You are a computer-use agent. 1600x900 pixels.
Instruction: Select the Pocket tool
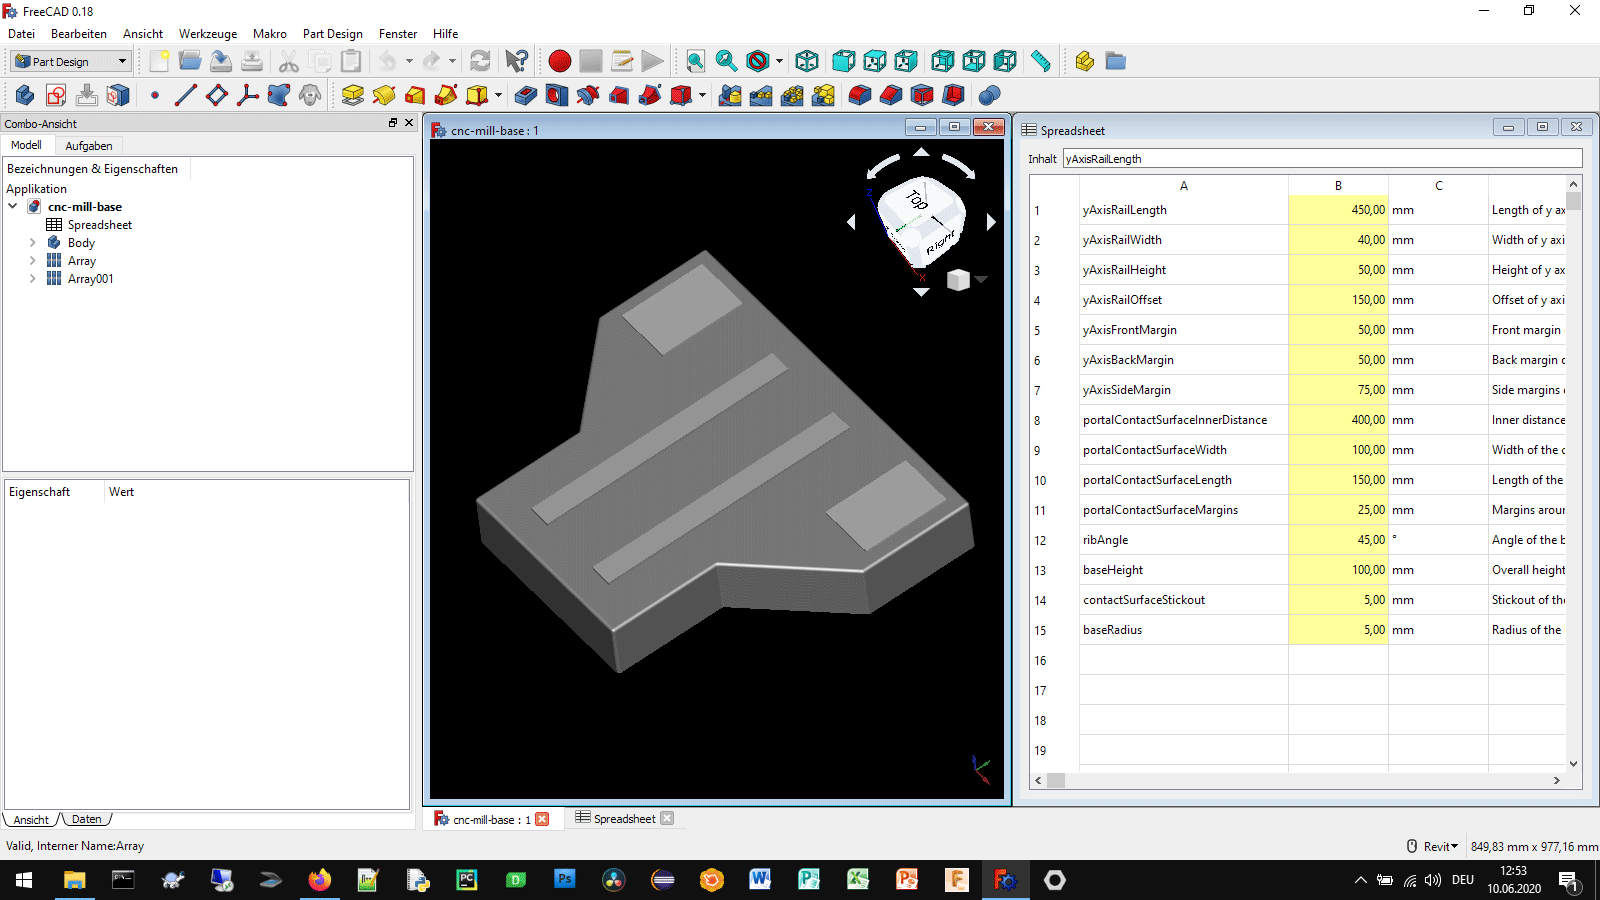pyautogui.click(x=526, y=95)
